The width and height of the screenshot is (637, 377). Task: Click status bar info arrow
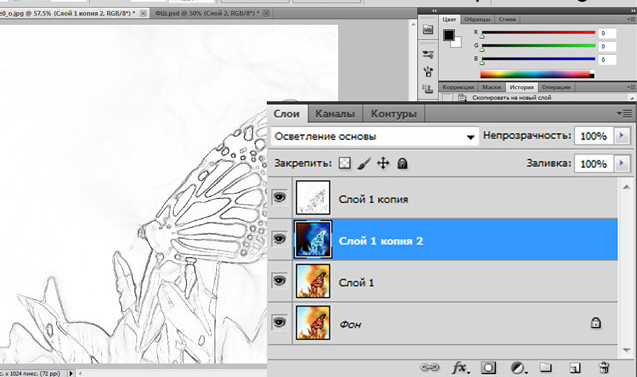[71, 373]
